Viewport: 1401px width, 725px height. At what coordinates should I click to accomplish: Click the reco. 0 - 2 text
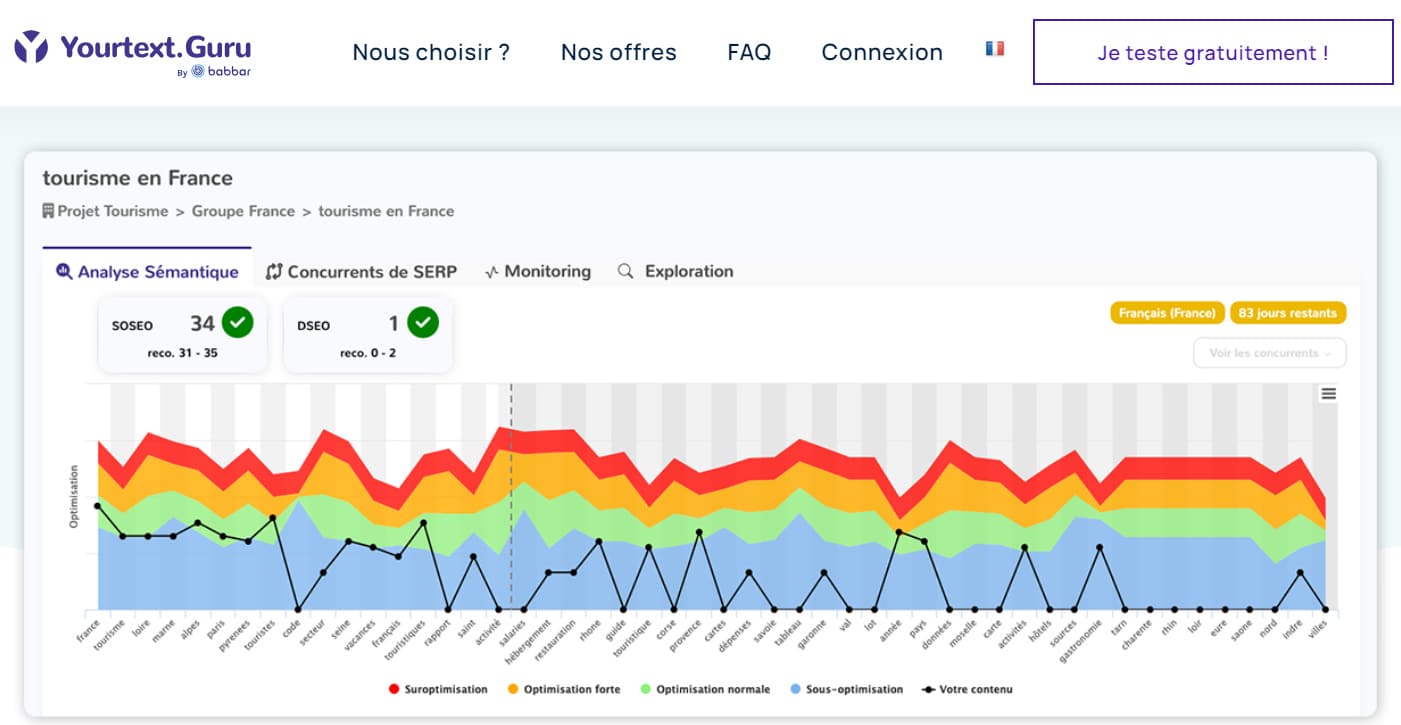coord(368,353)
